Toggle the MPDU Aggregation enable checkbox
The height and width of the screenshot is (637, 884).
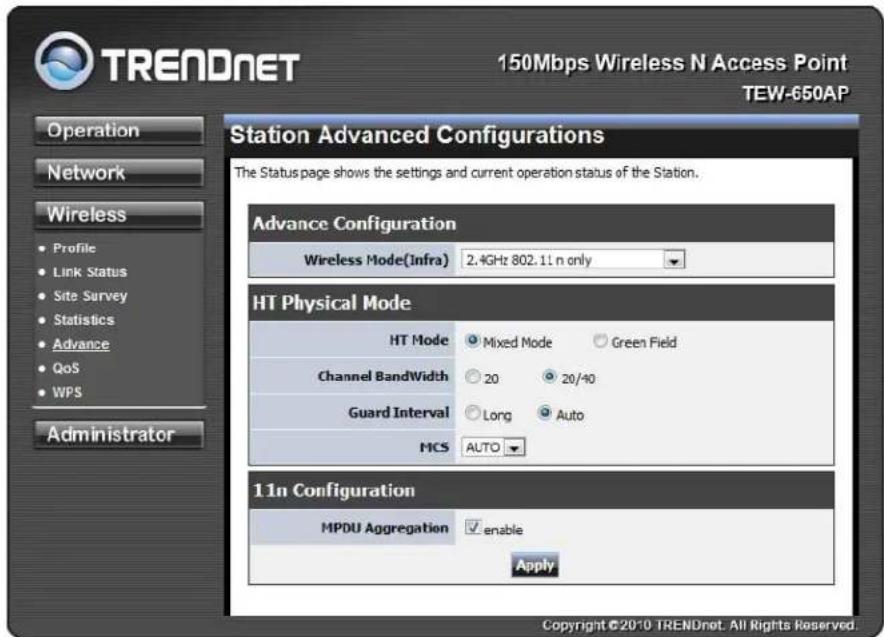[472, 528]
